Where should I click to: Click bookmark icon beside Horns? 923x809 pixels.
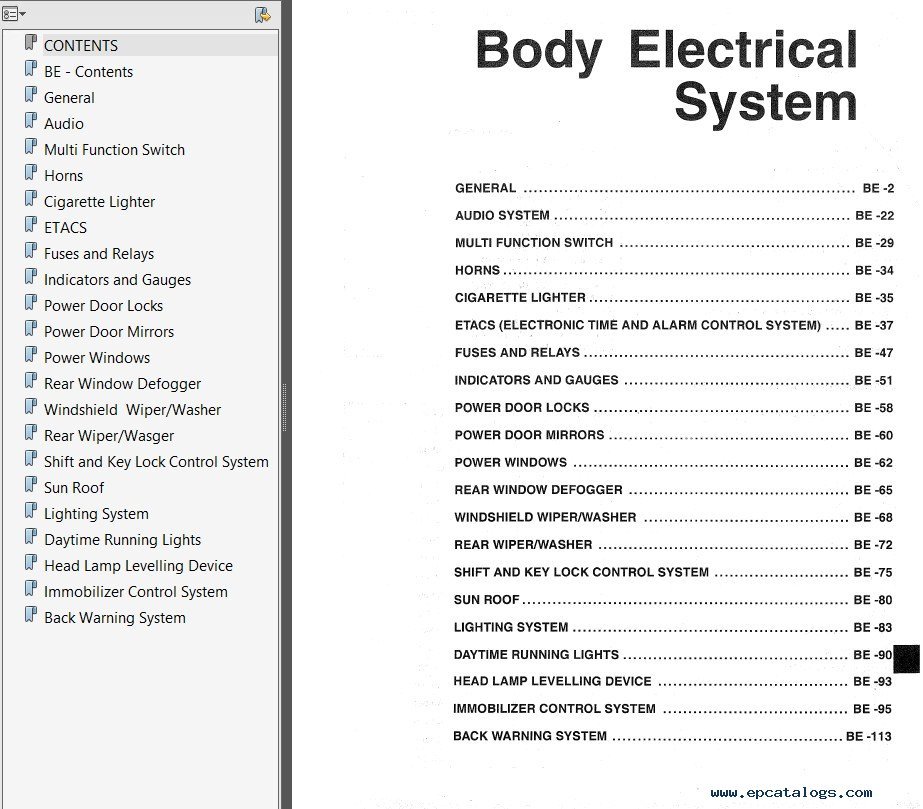(31, 173)
